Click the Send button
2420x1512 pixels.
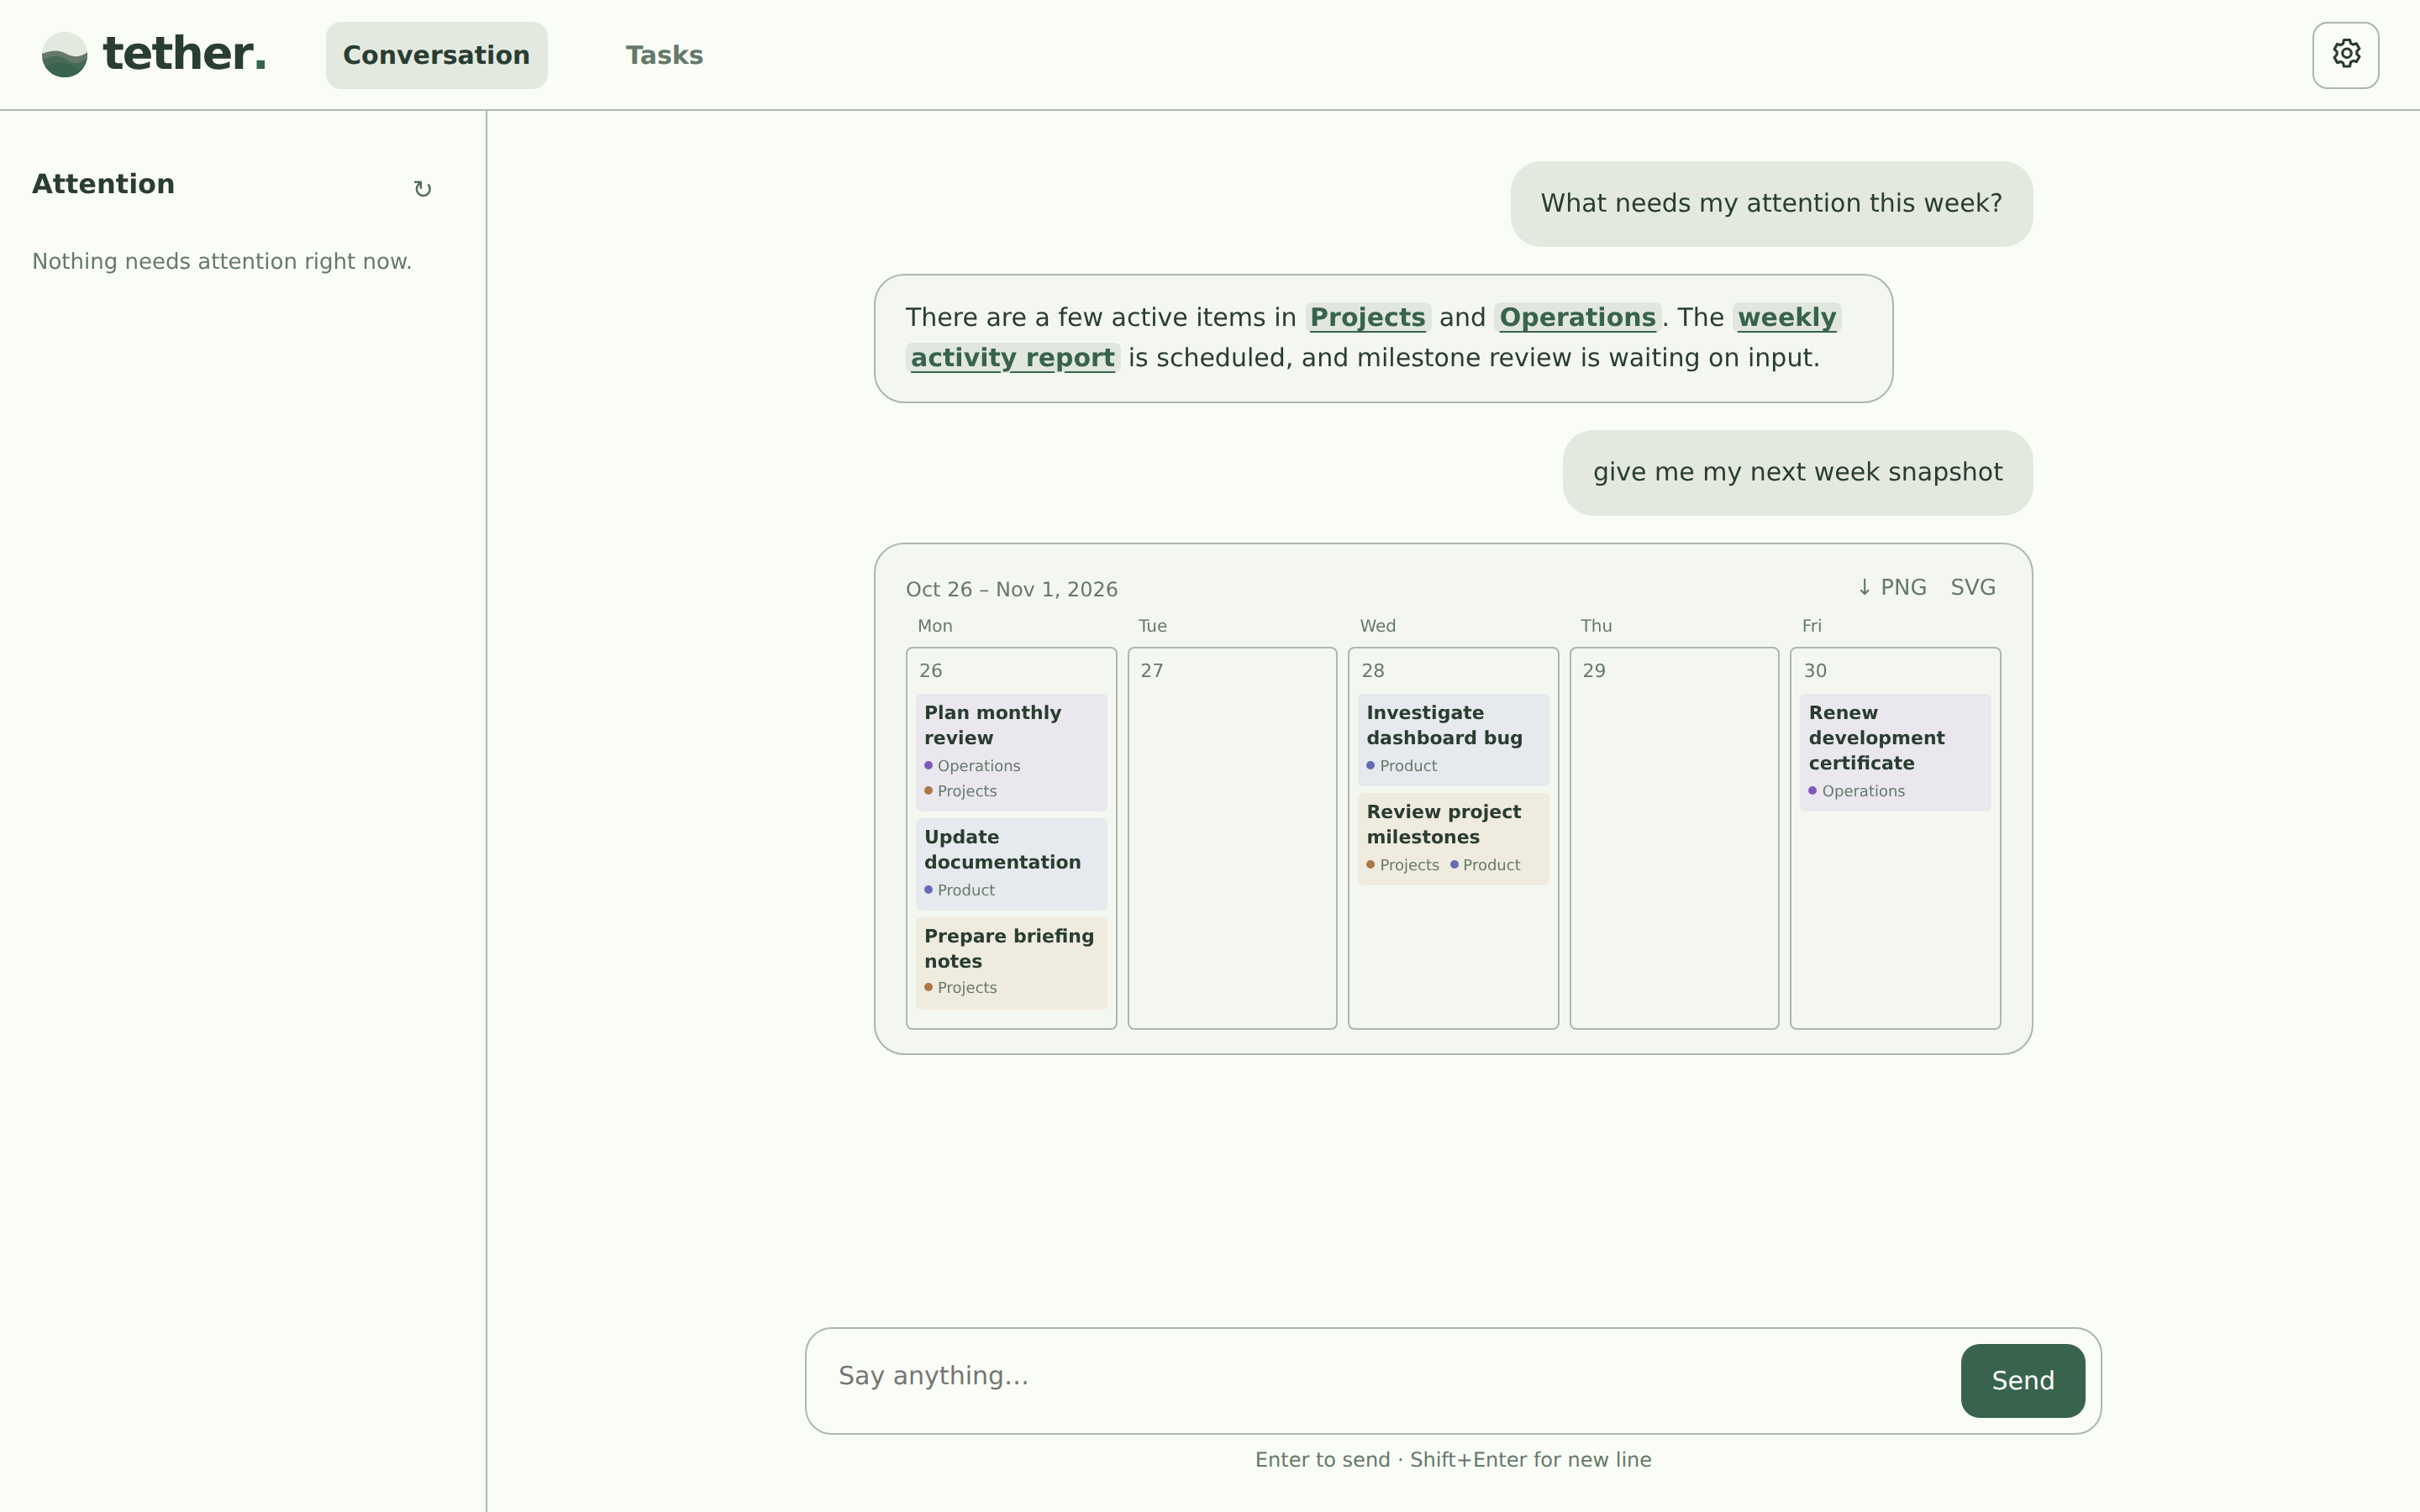pyautogui.click(x=2022, y=1380)
